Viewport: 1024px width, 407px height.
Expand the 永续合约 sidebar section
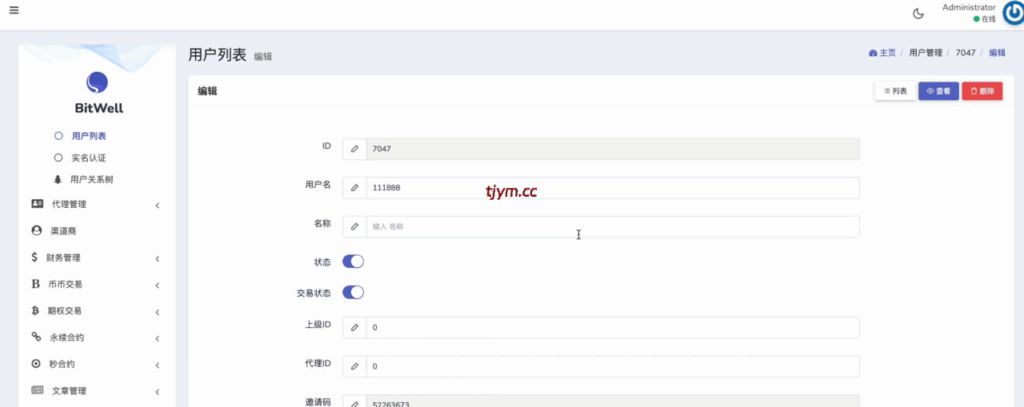(95, 338)
